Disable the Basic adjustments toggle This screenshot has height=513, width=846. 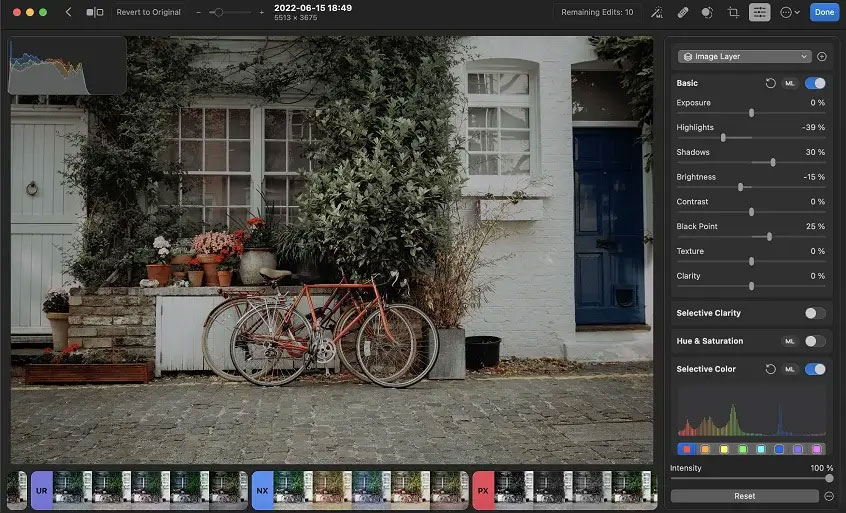pos(815,83)
